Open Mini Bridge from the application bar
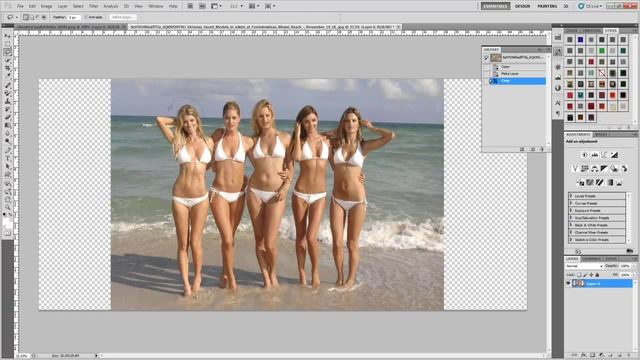Screen dimensions: 640x360 pos(202,6)
